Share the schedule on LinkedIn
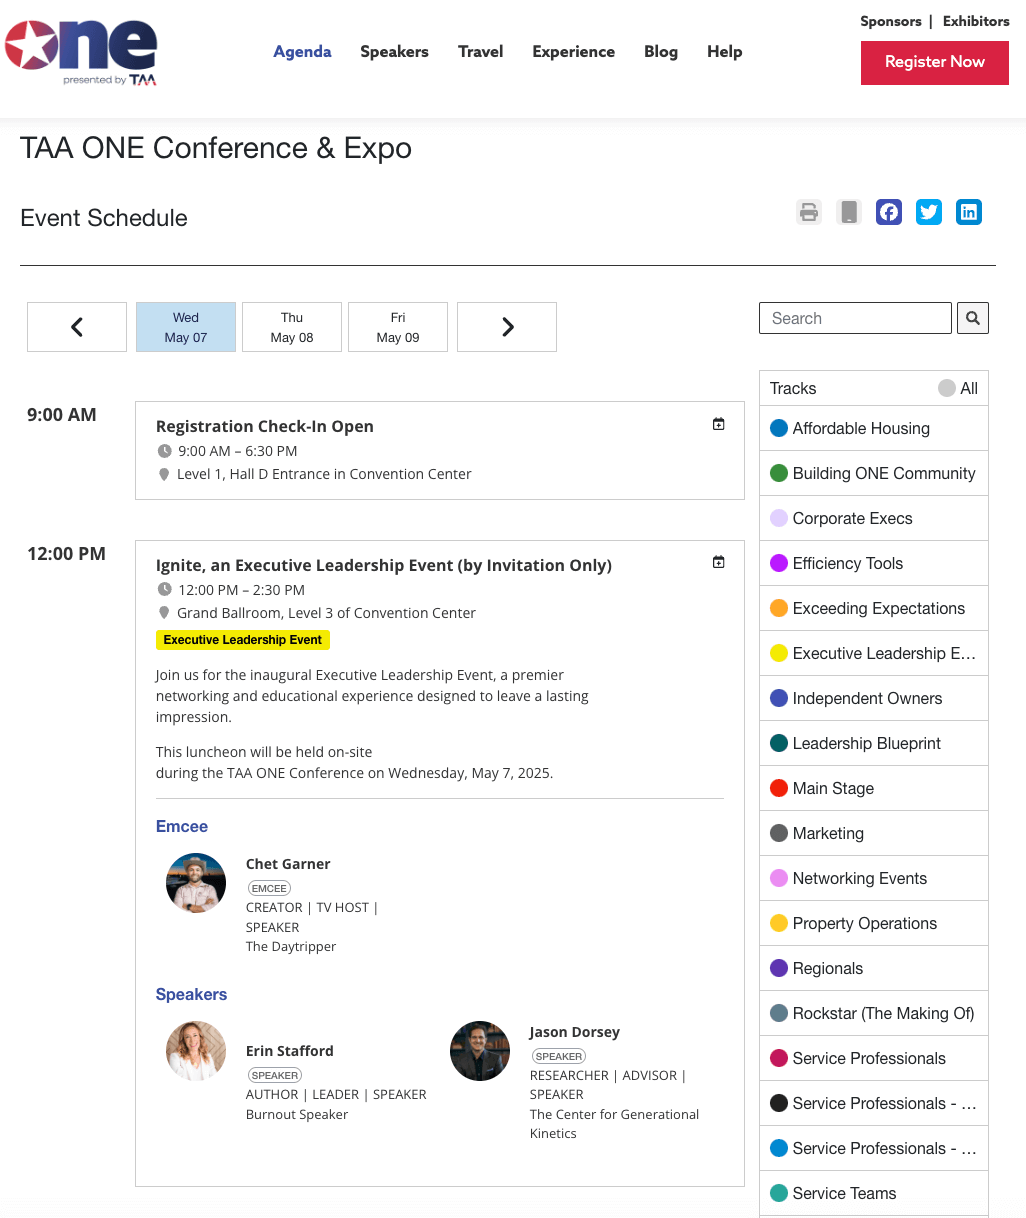Screen dimensions: 1026x1218 click(968, 212)
